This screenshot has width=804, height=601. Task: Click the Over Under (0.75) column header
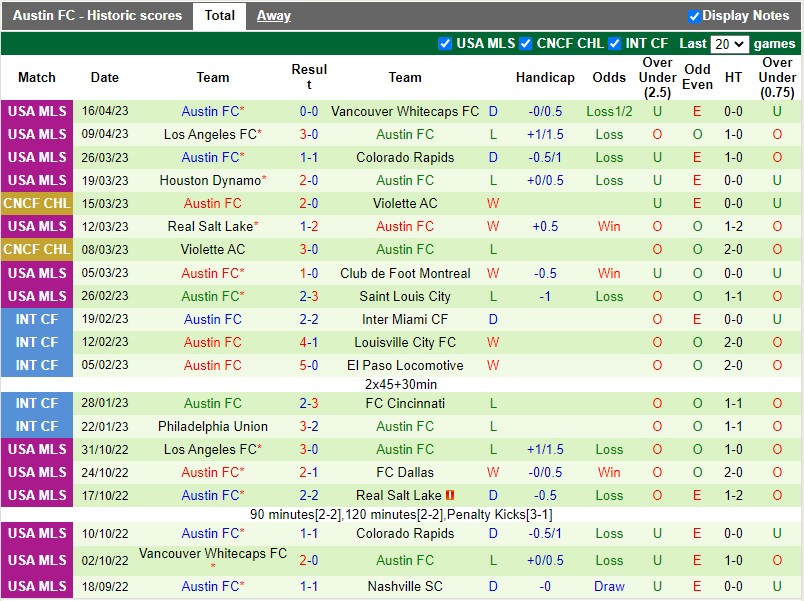point(777,77)
